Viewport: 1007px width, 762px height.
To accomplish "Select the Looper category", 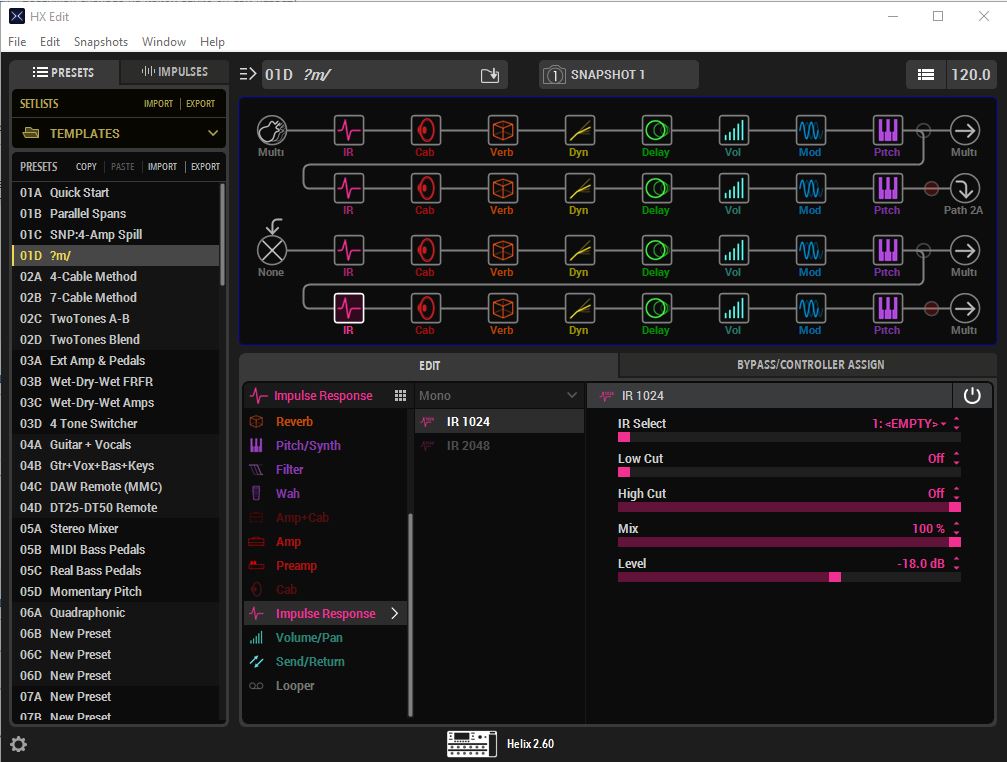I will pos(295,686).
